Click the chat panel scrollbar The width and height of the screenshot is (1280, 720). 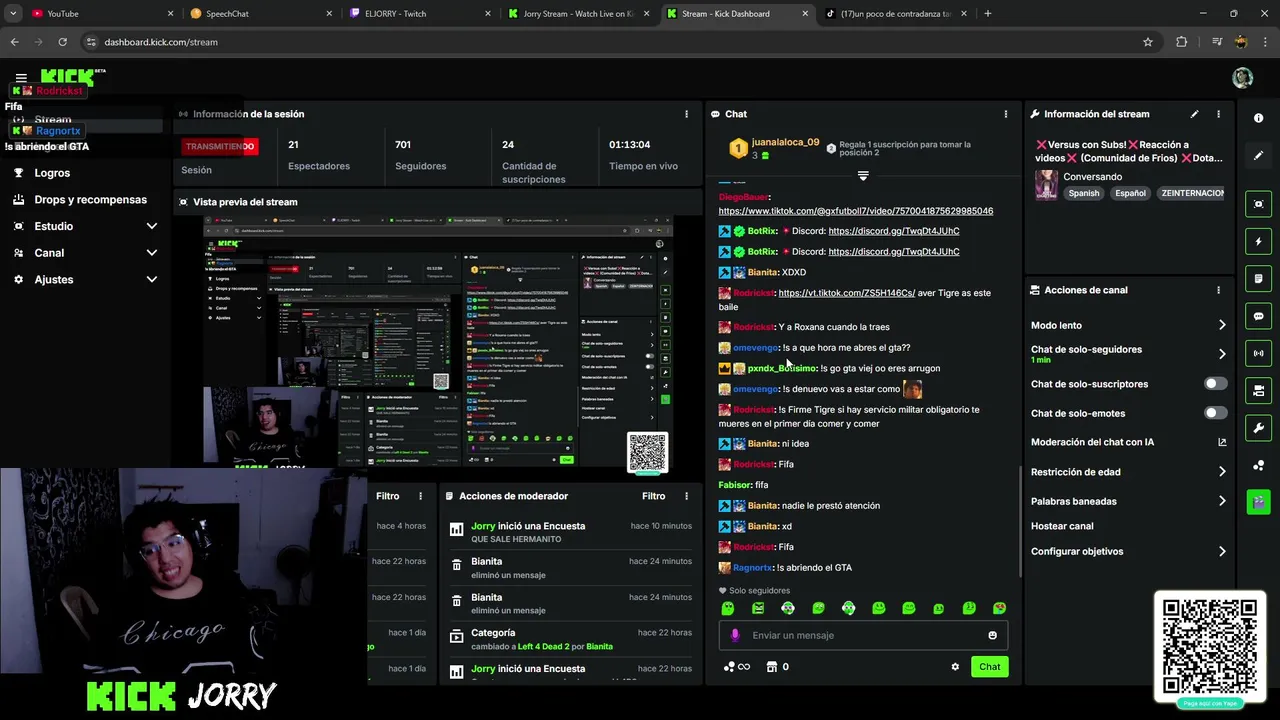[1019, 522]
